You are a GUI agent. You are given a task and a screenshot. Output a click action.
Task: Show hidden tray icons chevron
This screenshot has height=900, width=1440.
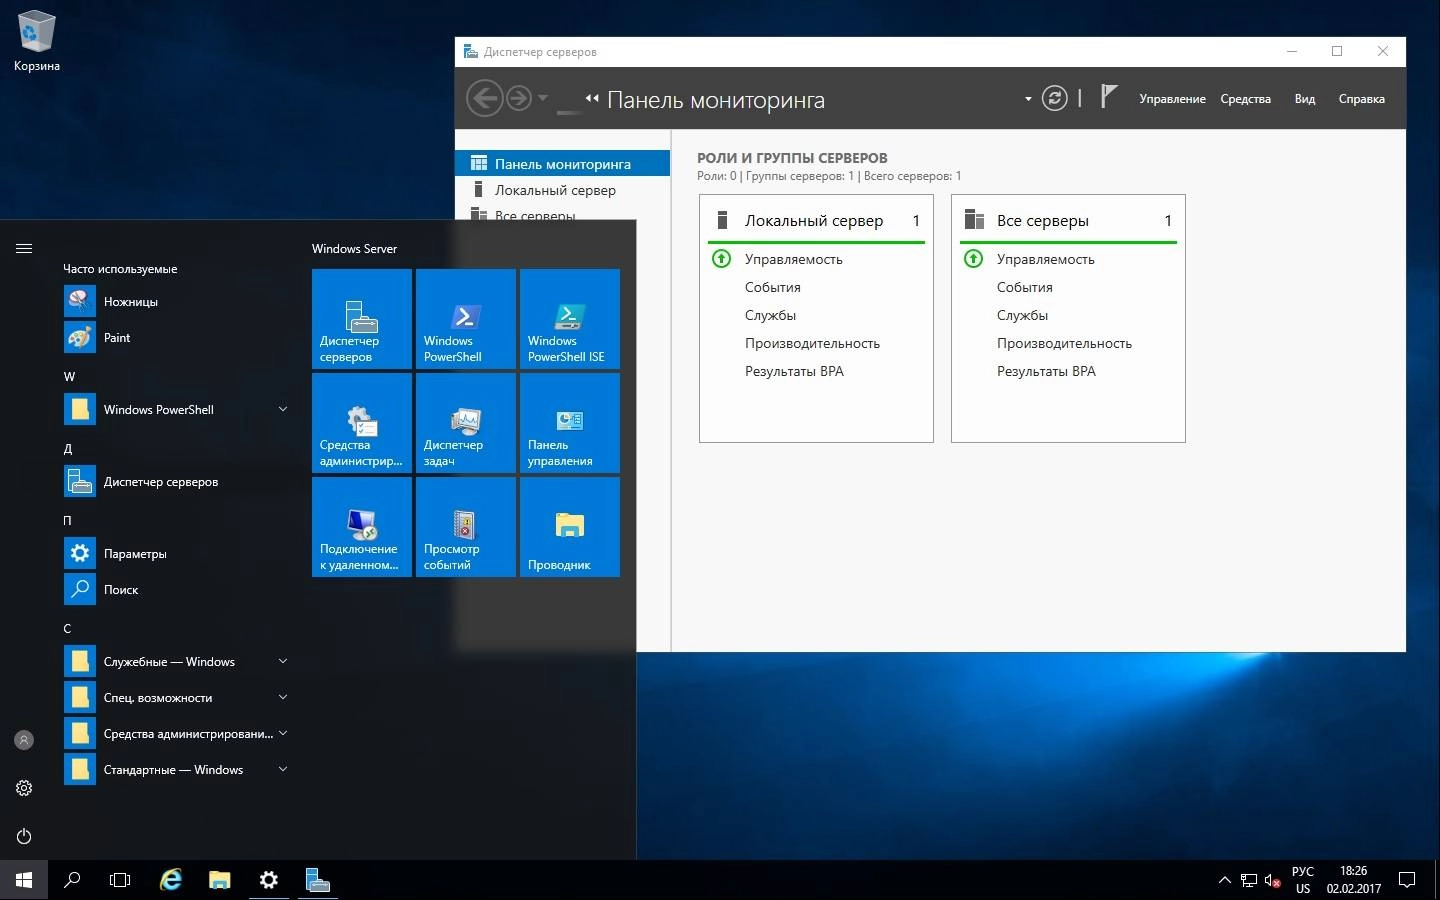(x=1224, y=881)
